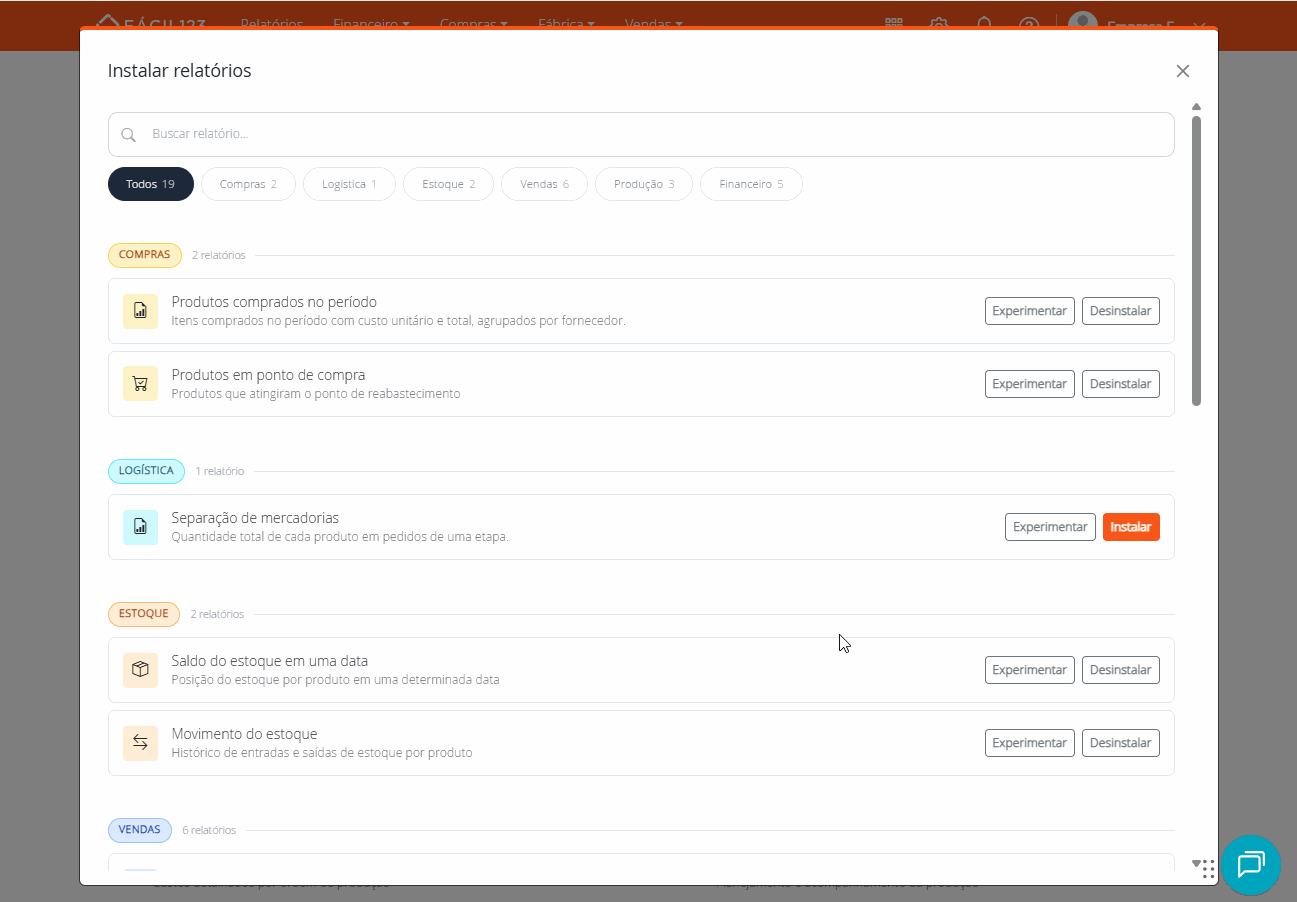This screenshot has height=902, width=1297.
Task: Click the ESTOQUE section badge
Action: 144,614
